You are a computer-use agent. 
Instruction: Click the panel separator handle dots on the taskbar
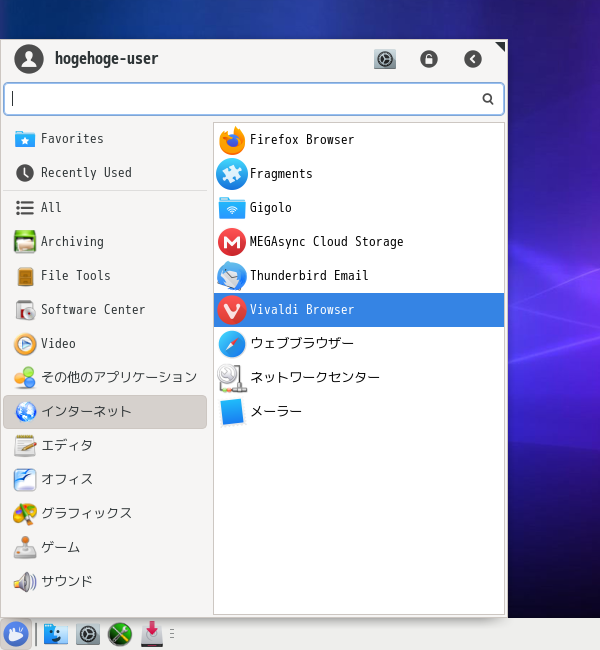tap(172, 634)
